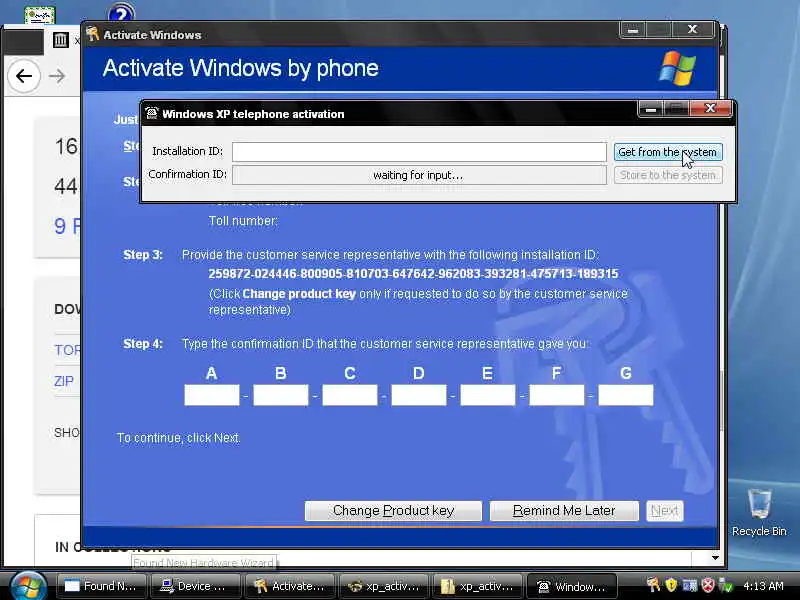Click browser back arrow button

pyautogui.click(x=23, y=76)
